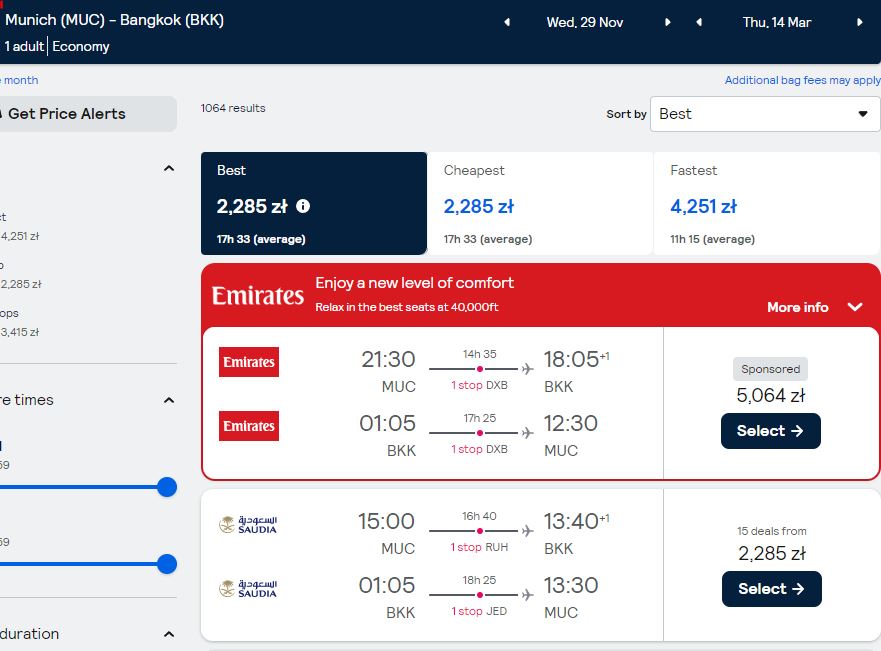The height and width of the screenshot is (651, 881).
Task: Click the upper departure time slider handle
Action: coord(167,487)
